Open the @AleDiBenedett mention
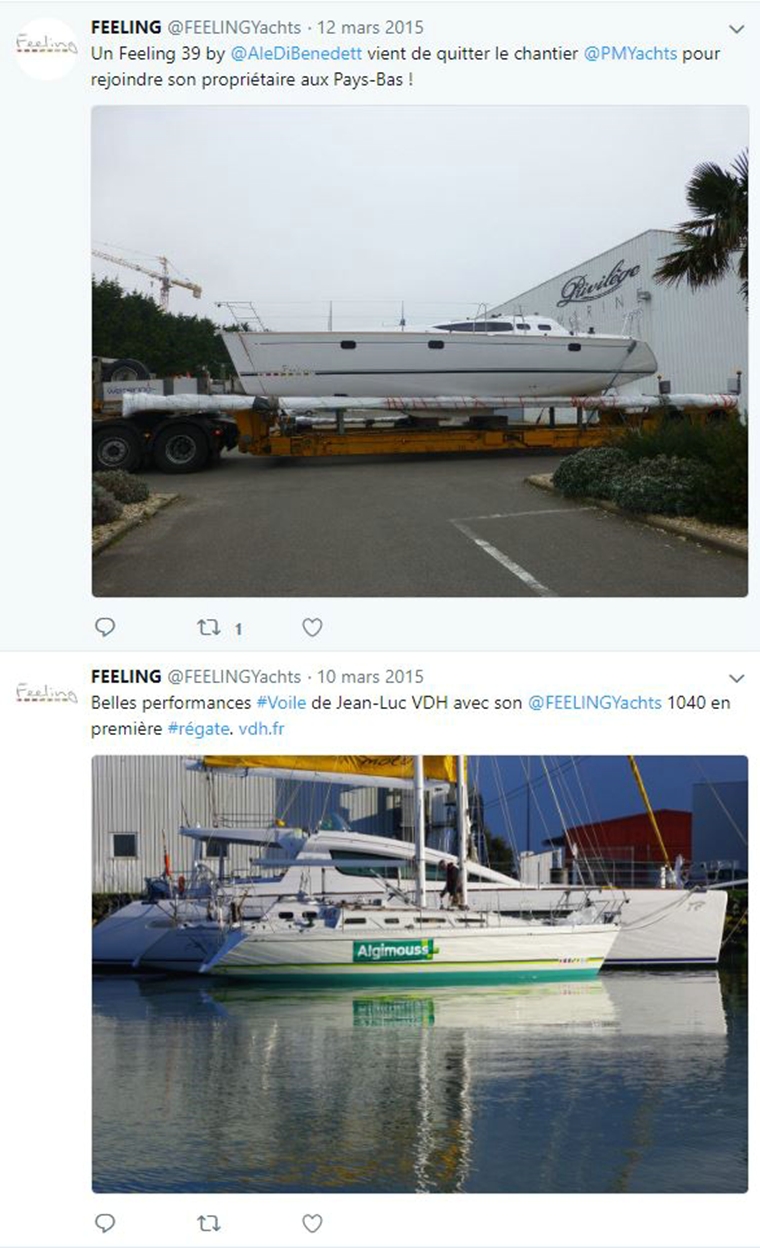Image resolution: width=760 pixels, height=1248 pixels. click(x=297, y=53)
